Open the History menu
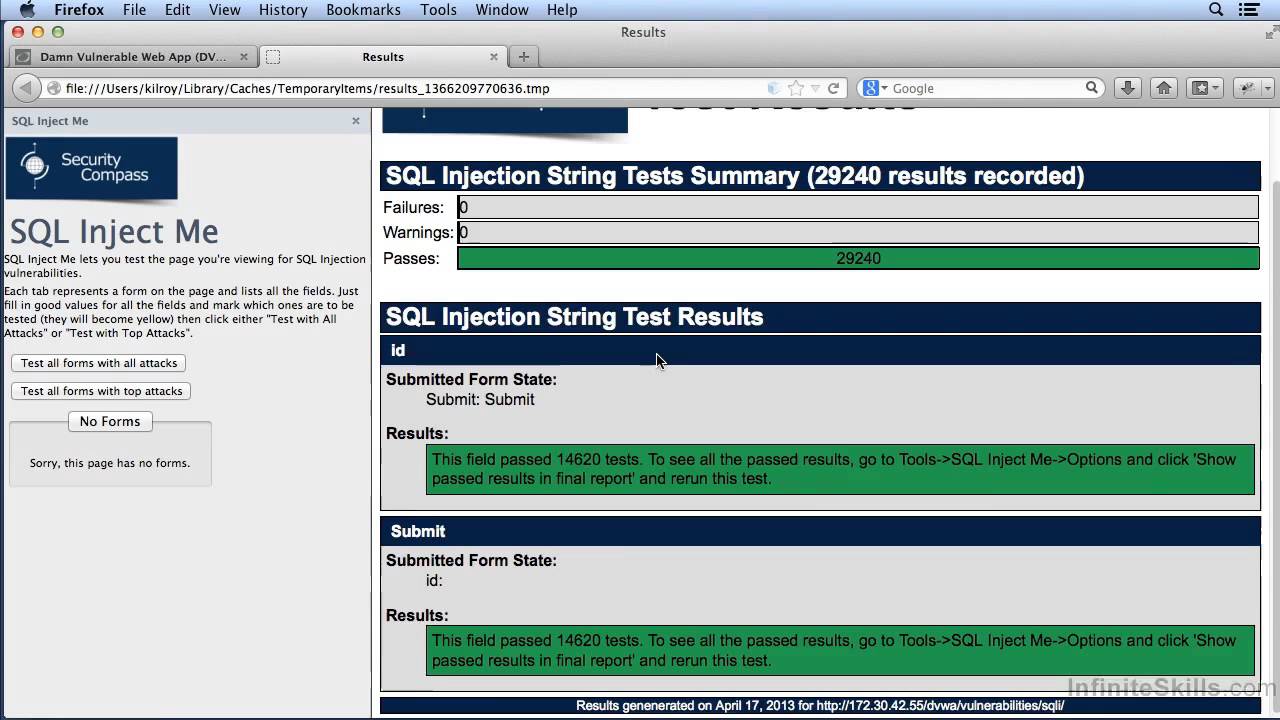1280x720 pixels. (x=283, y=10)
